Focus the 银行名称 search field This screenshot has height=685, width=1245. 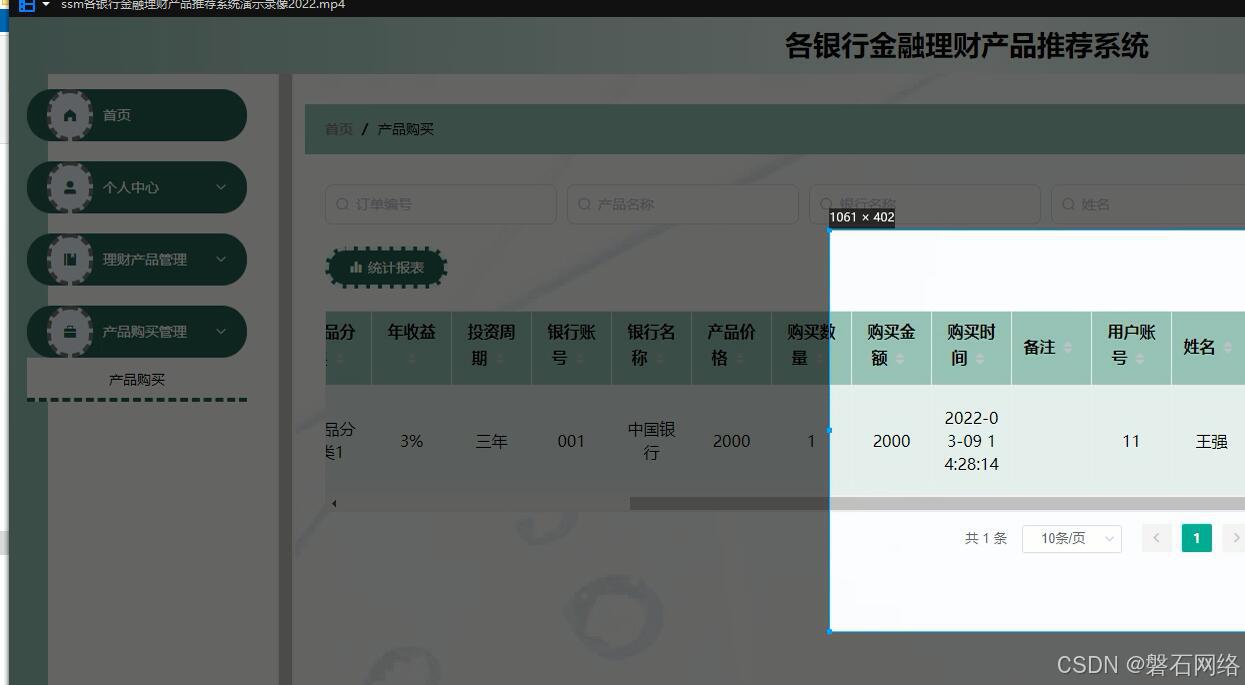point(925,204)
